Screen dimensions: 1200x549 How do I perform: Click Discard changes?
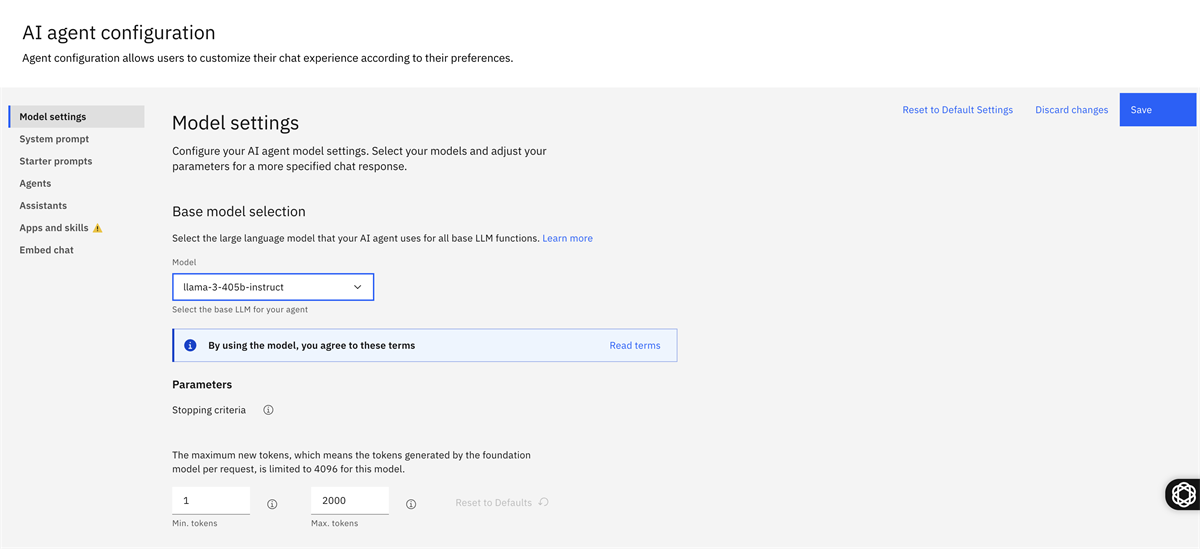tap(1071, 110)
